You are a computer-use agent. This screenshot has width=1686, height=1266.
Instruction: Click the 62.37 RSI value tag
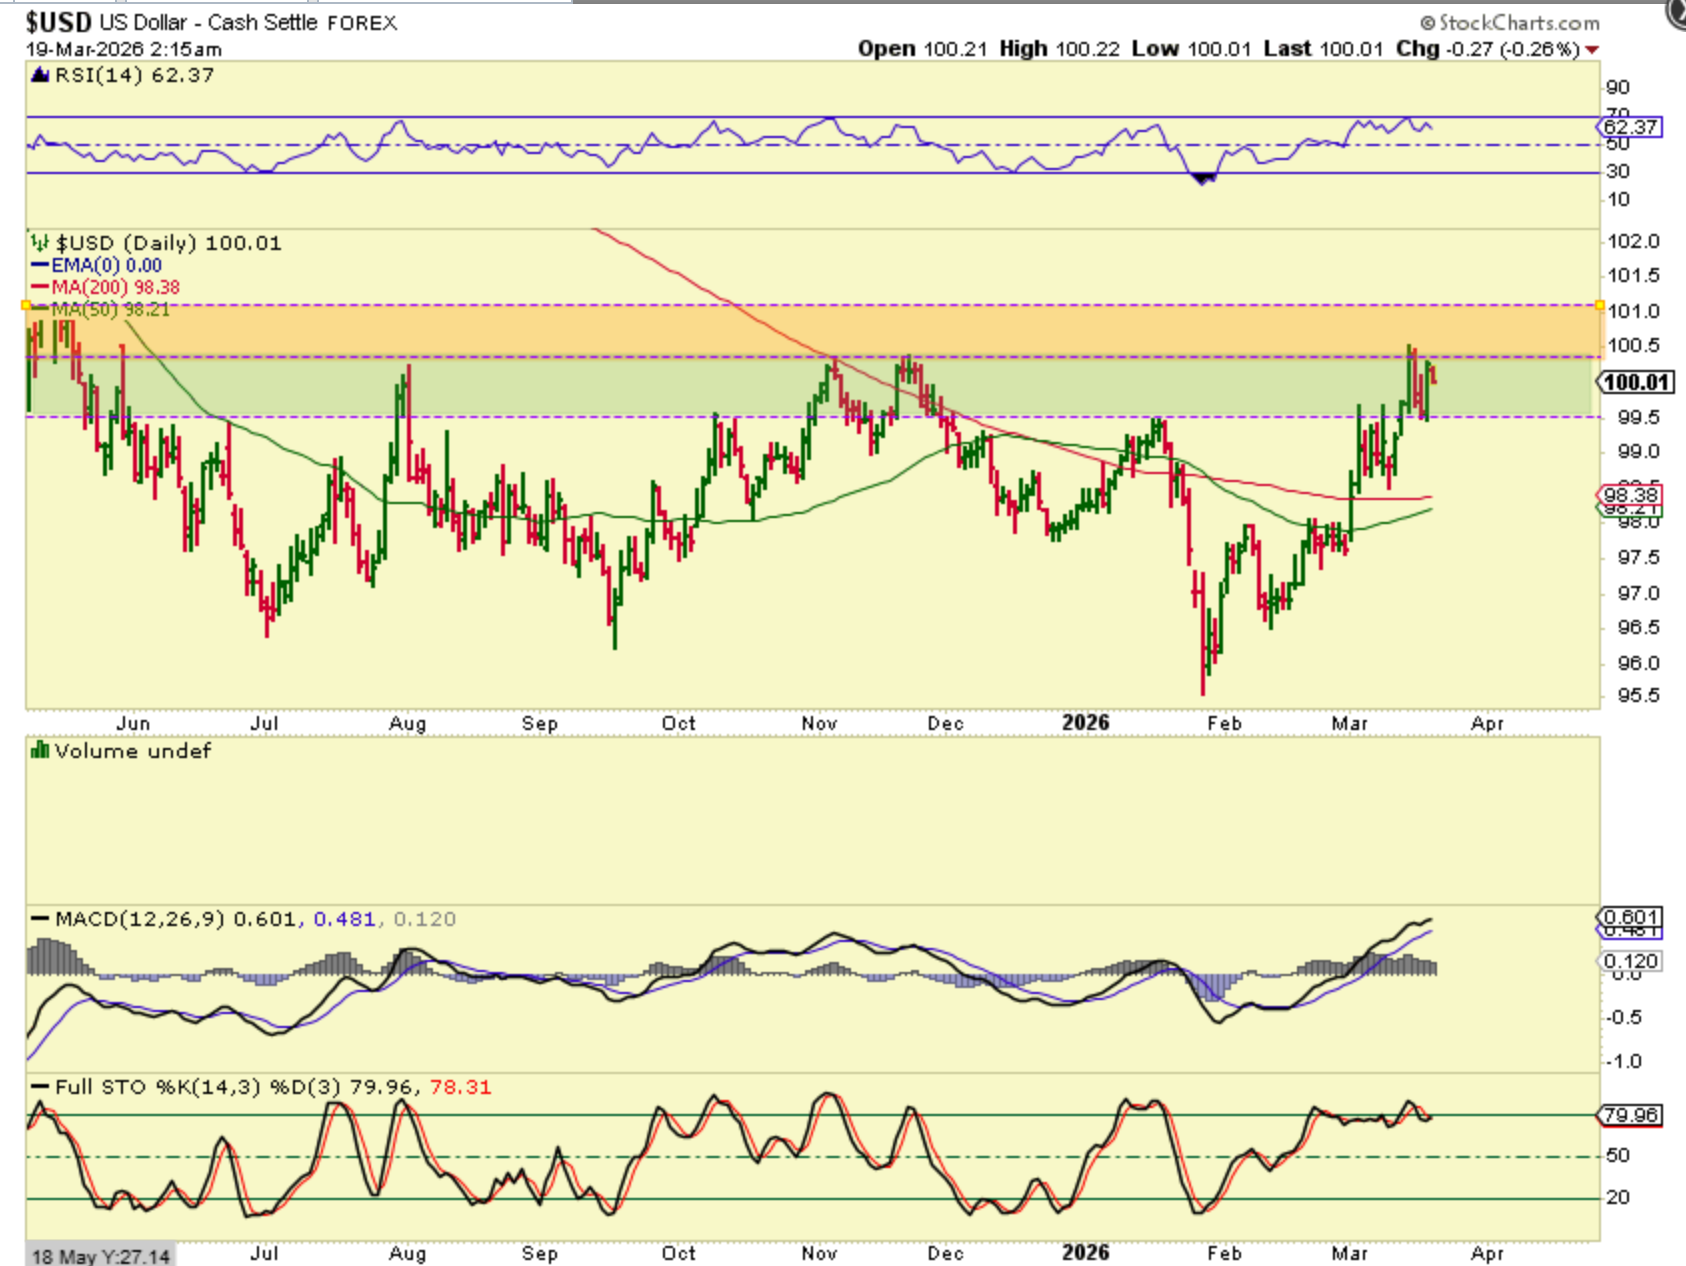pos(1630,127)
